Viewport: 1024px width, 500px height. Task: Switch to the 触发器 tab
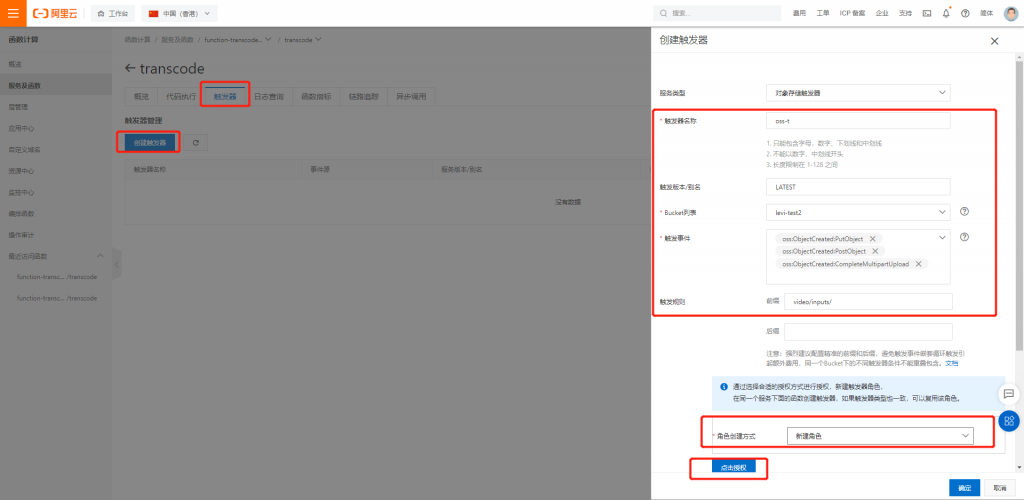[x=225, y=97]
